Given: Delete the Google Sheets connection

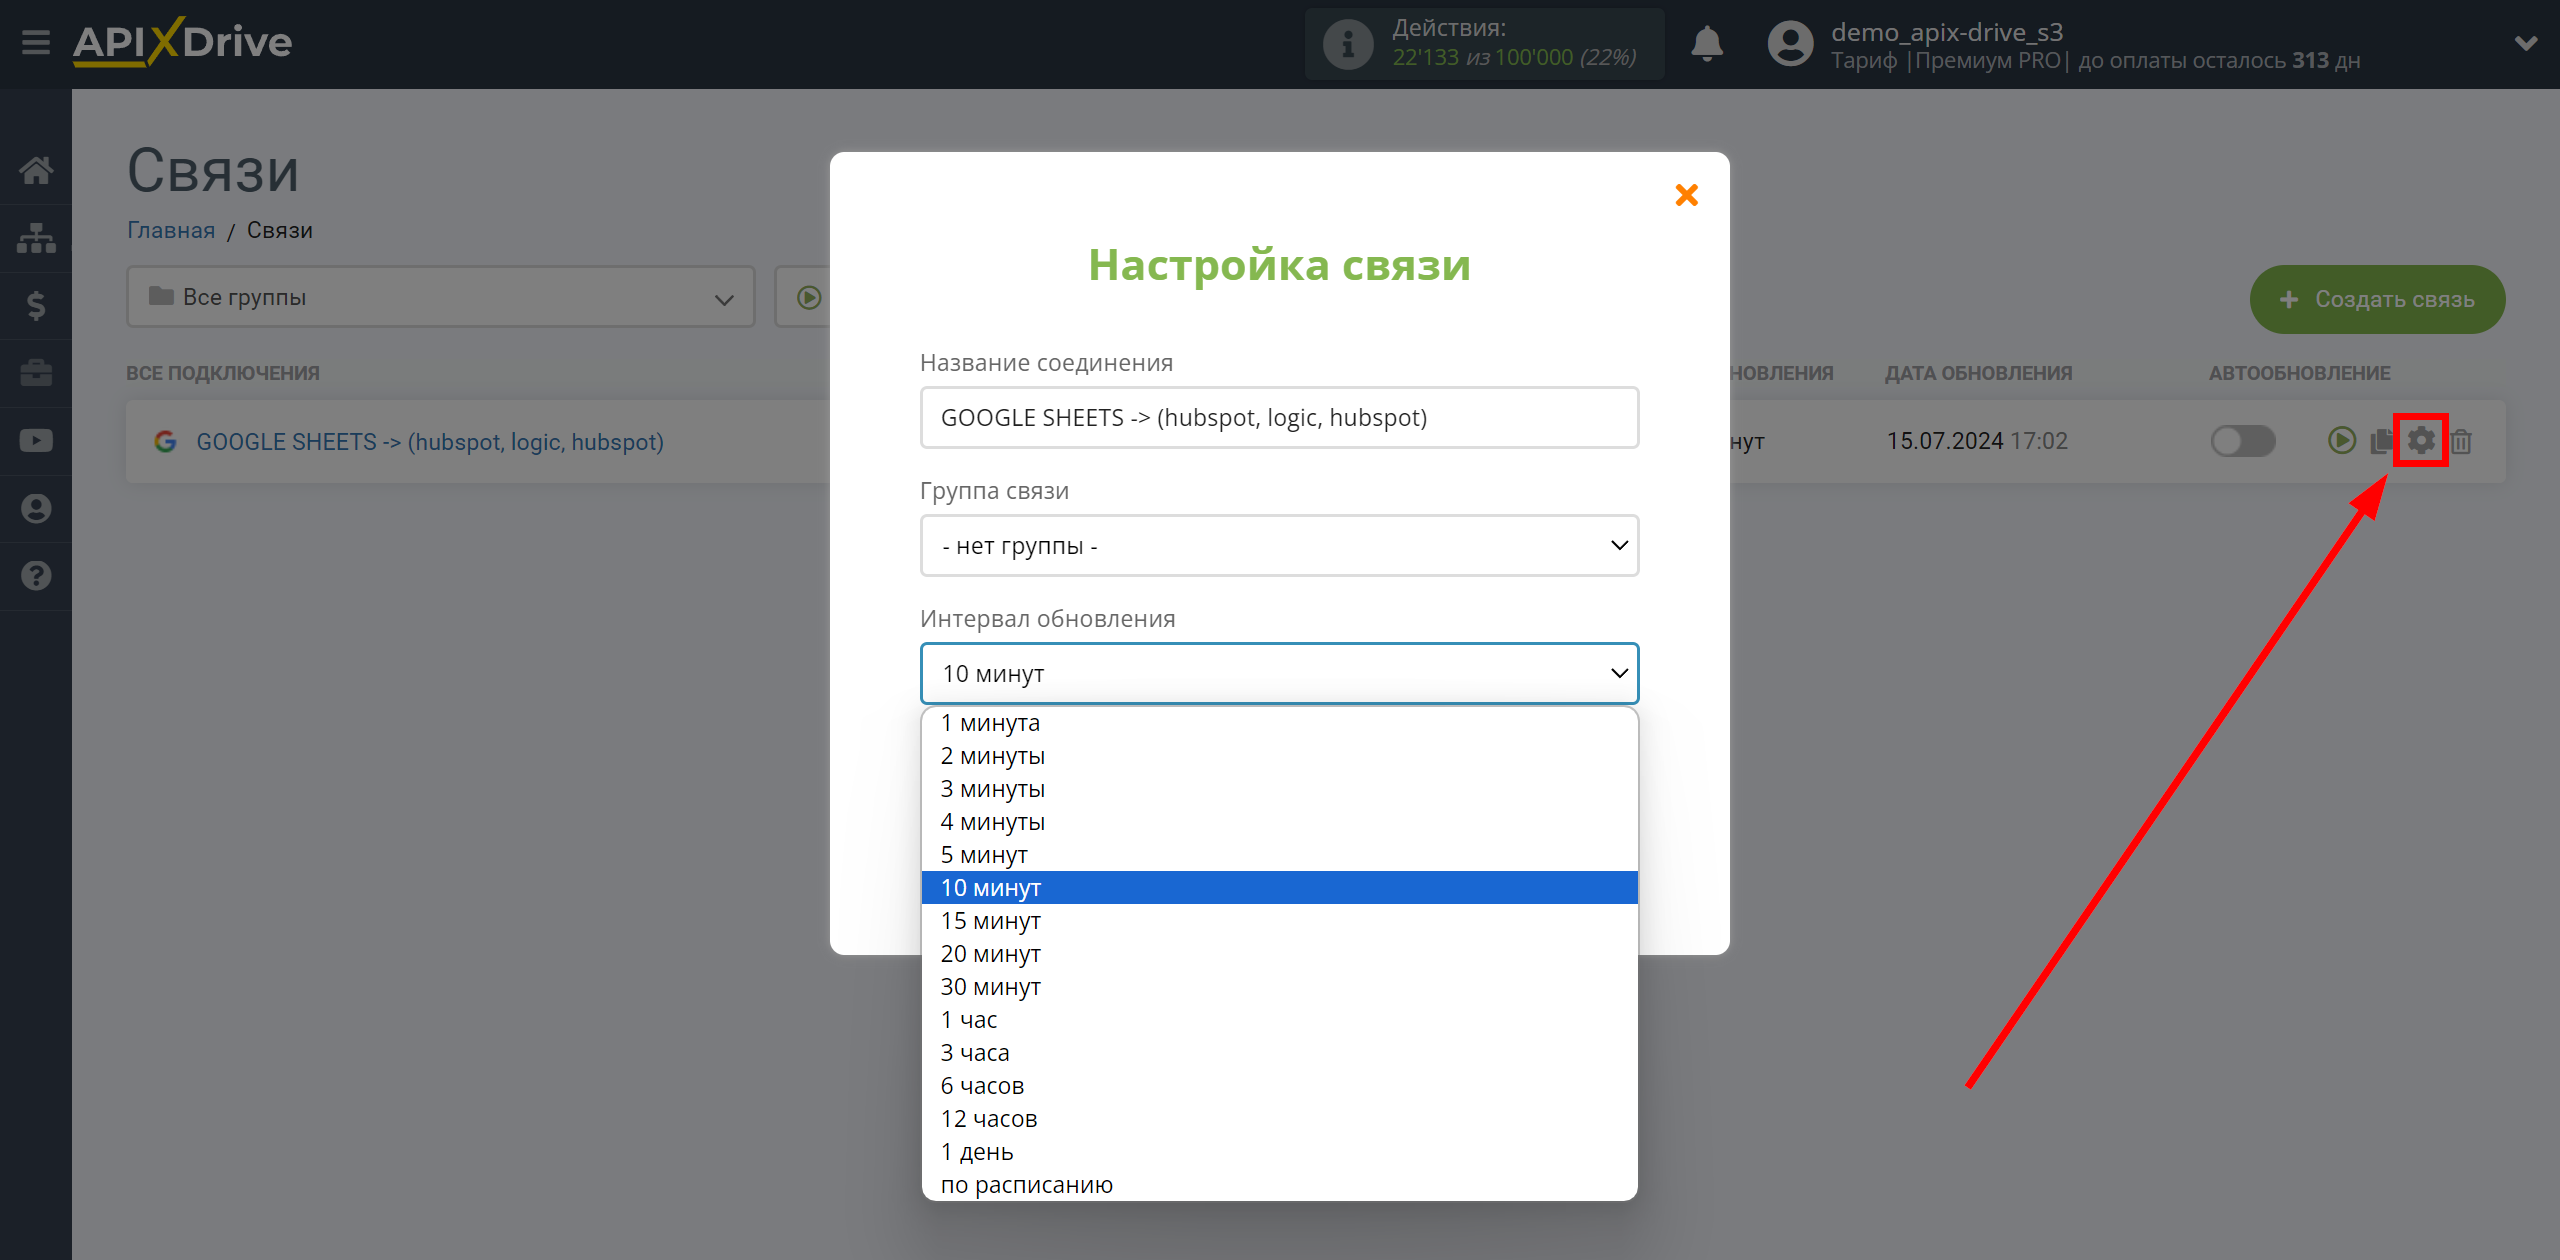Looking at the screenshot, I should [x=2461, y=441].
